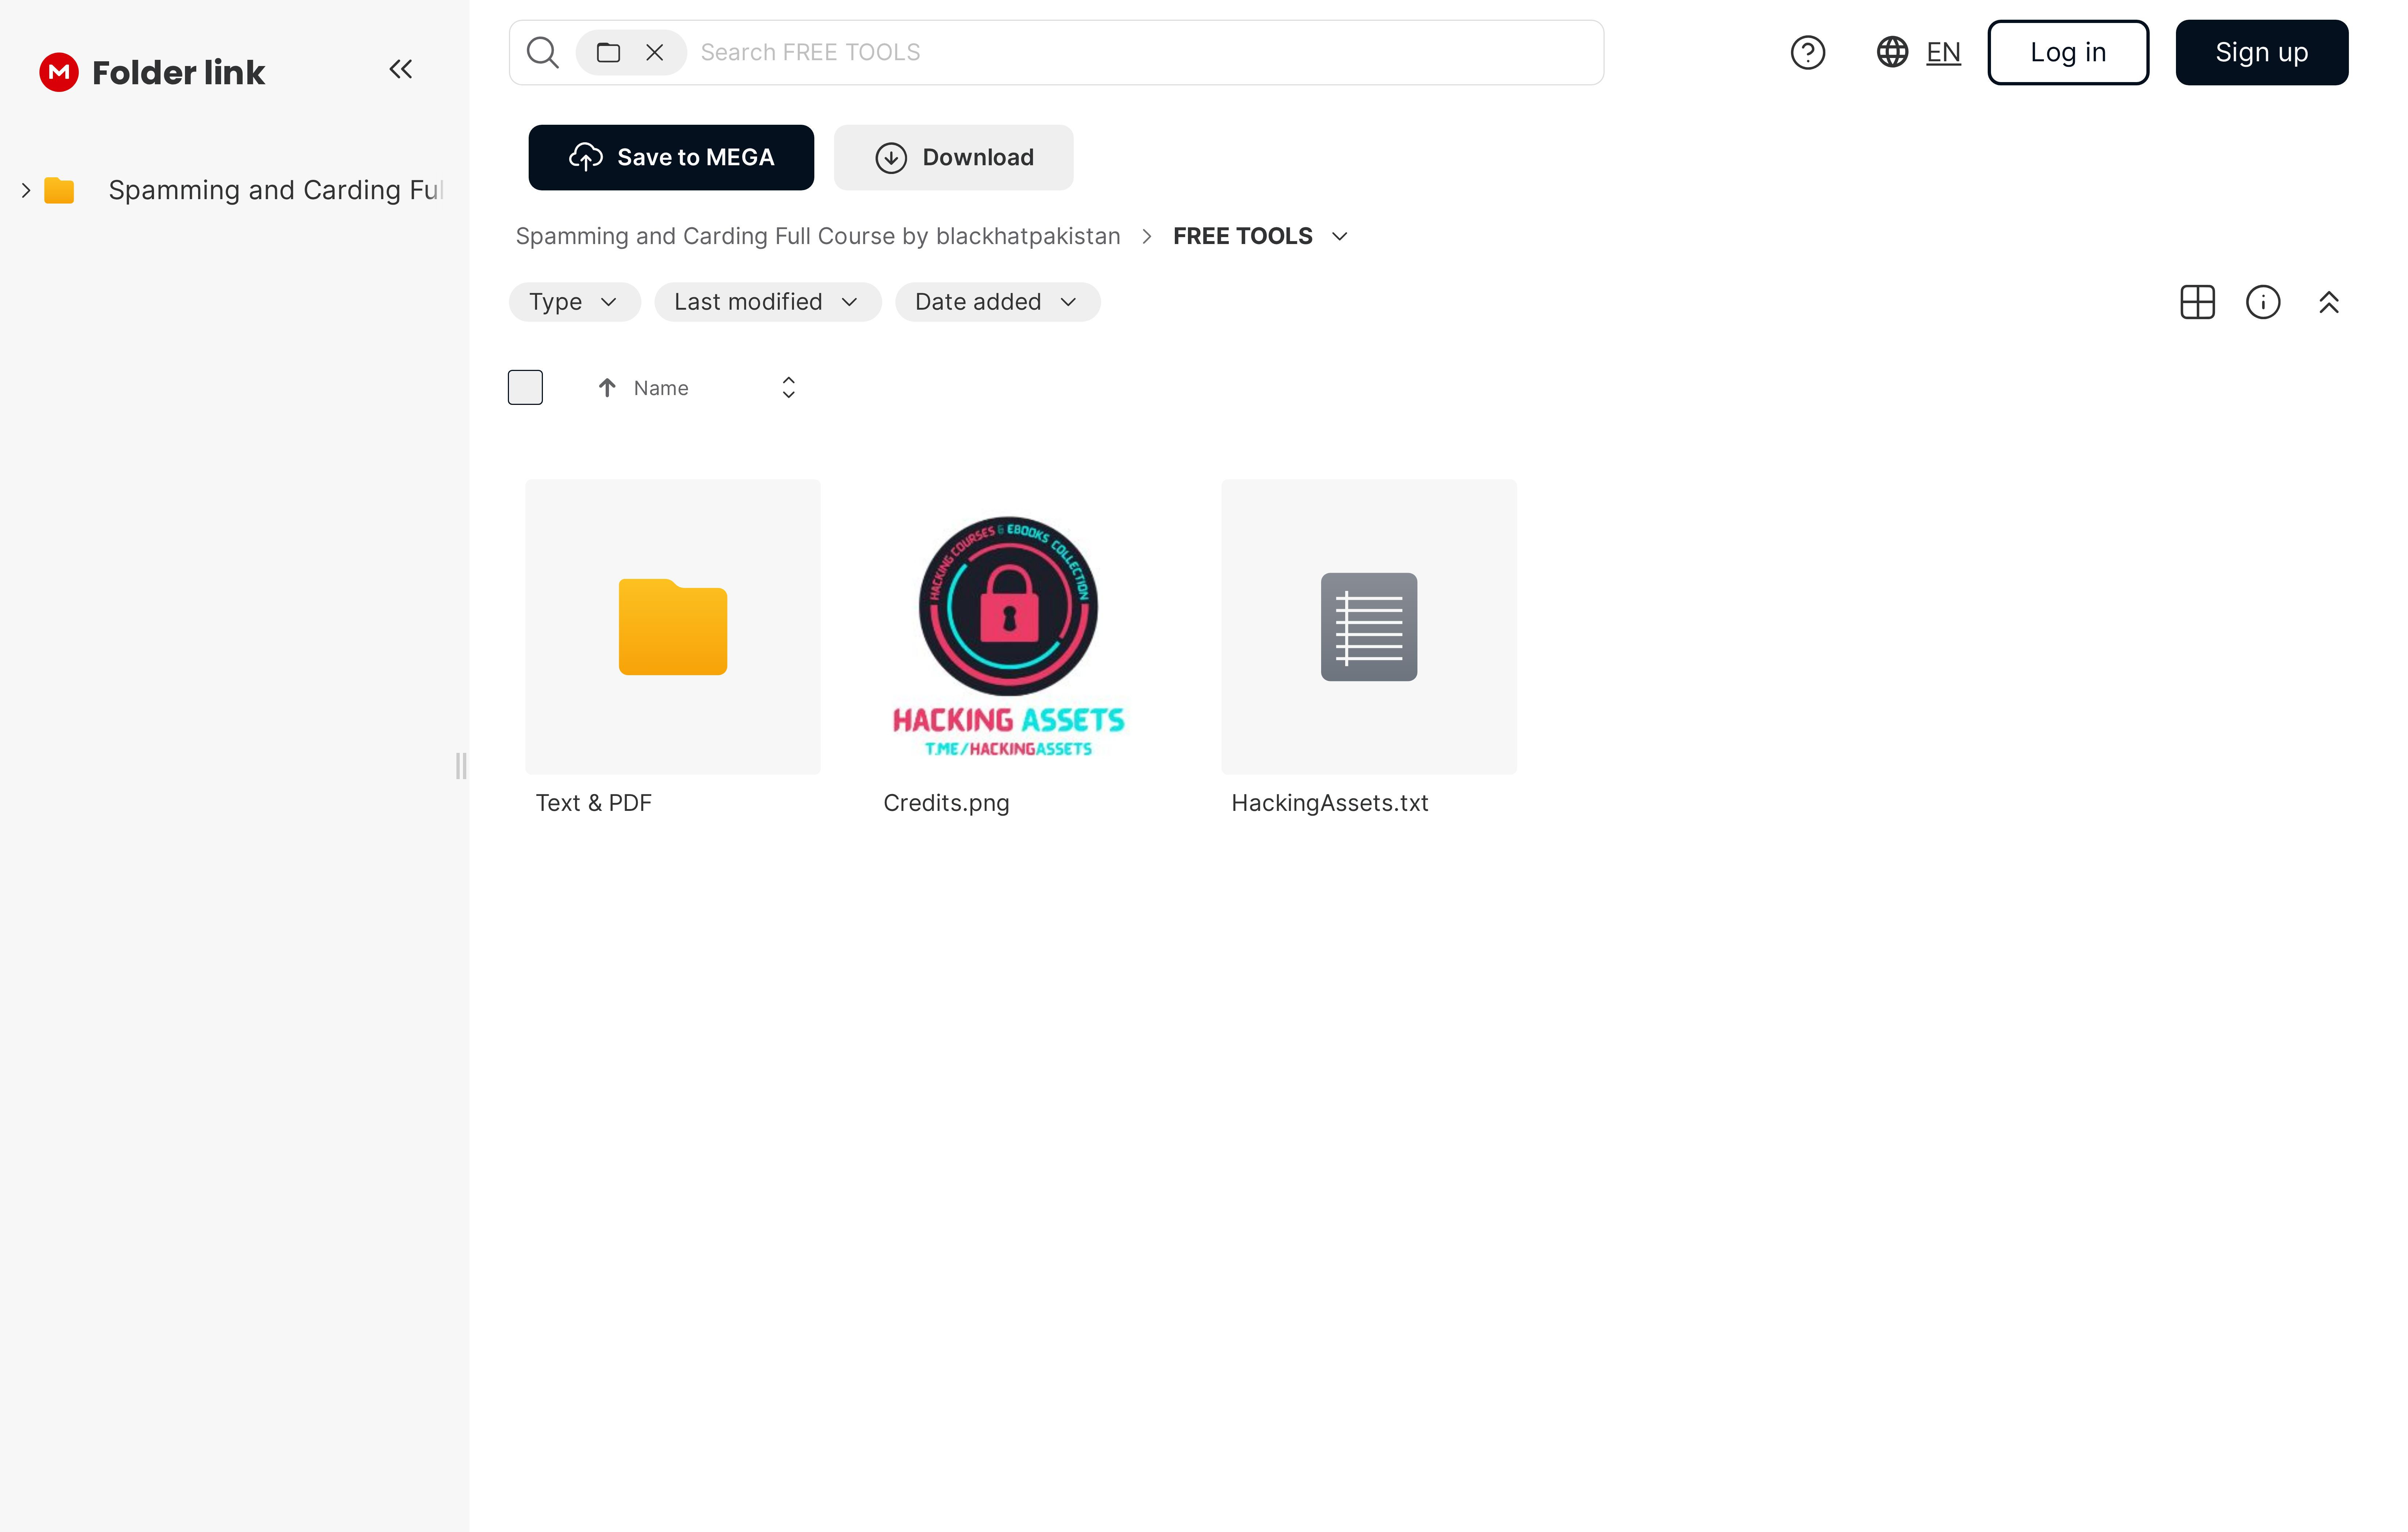Click the MEGA logo icon
Viewport: 2408px width, 1532px height.
click(59, 72)
